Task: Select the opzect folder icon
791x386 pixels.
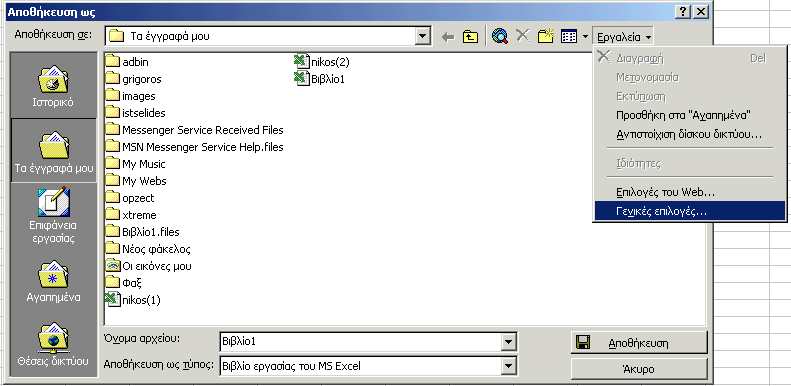Action: 112,198
